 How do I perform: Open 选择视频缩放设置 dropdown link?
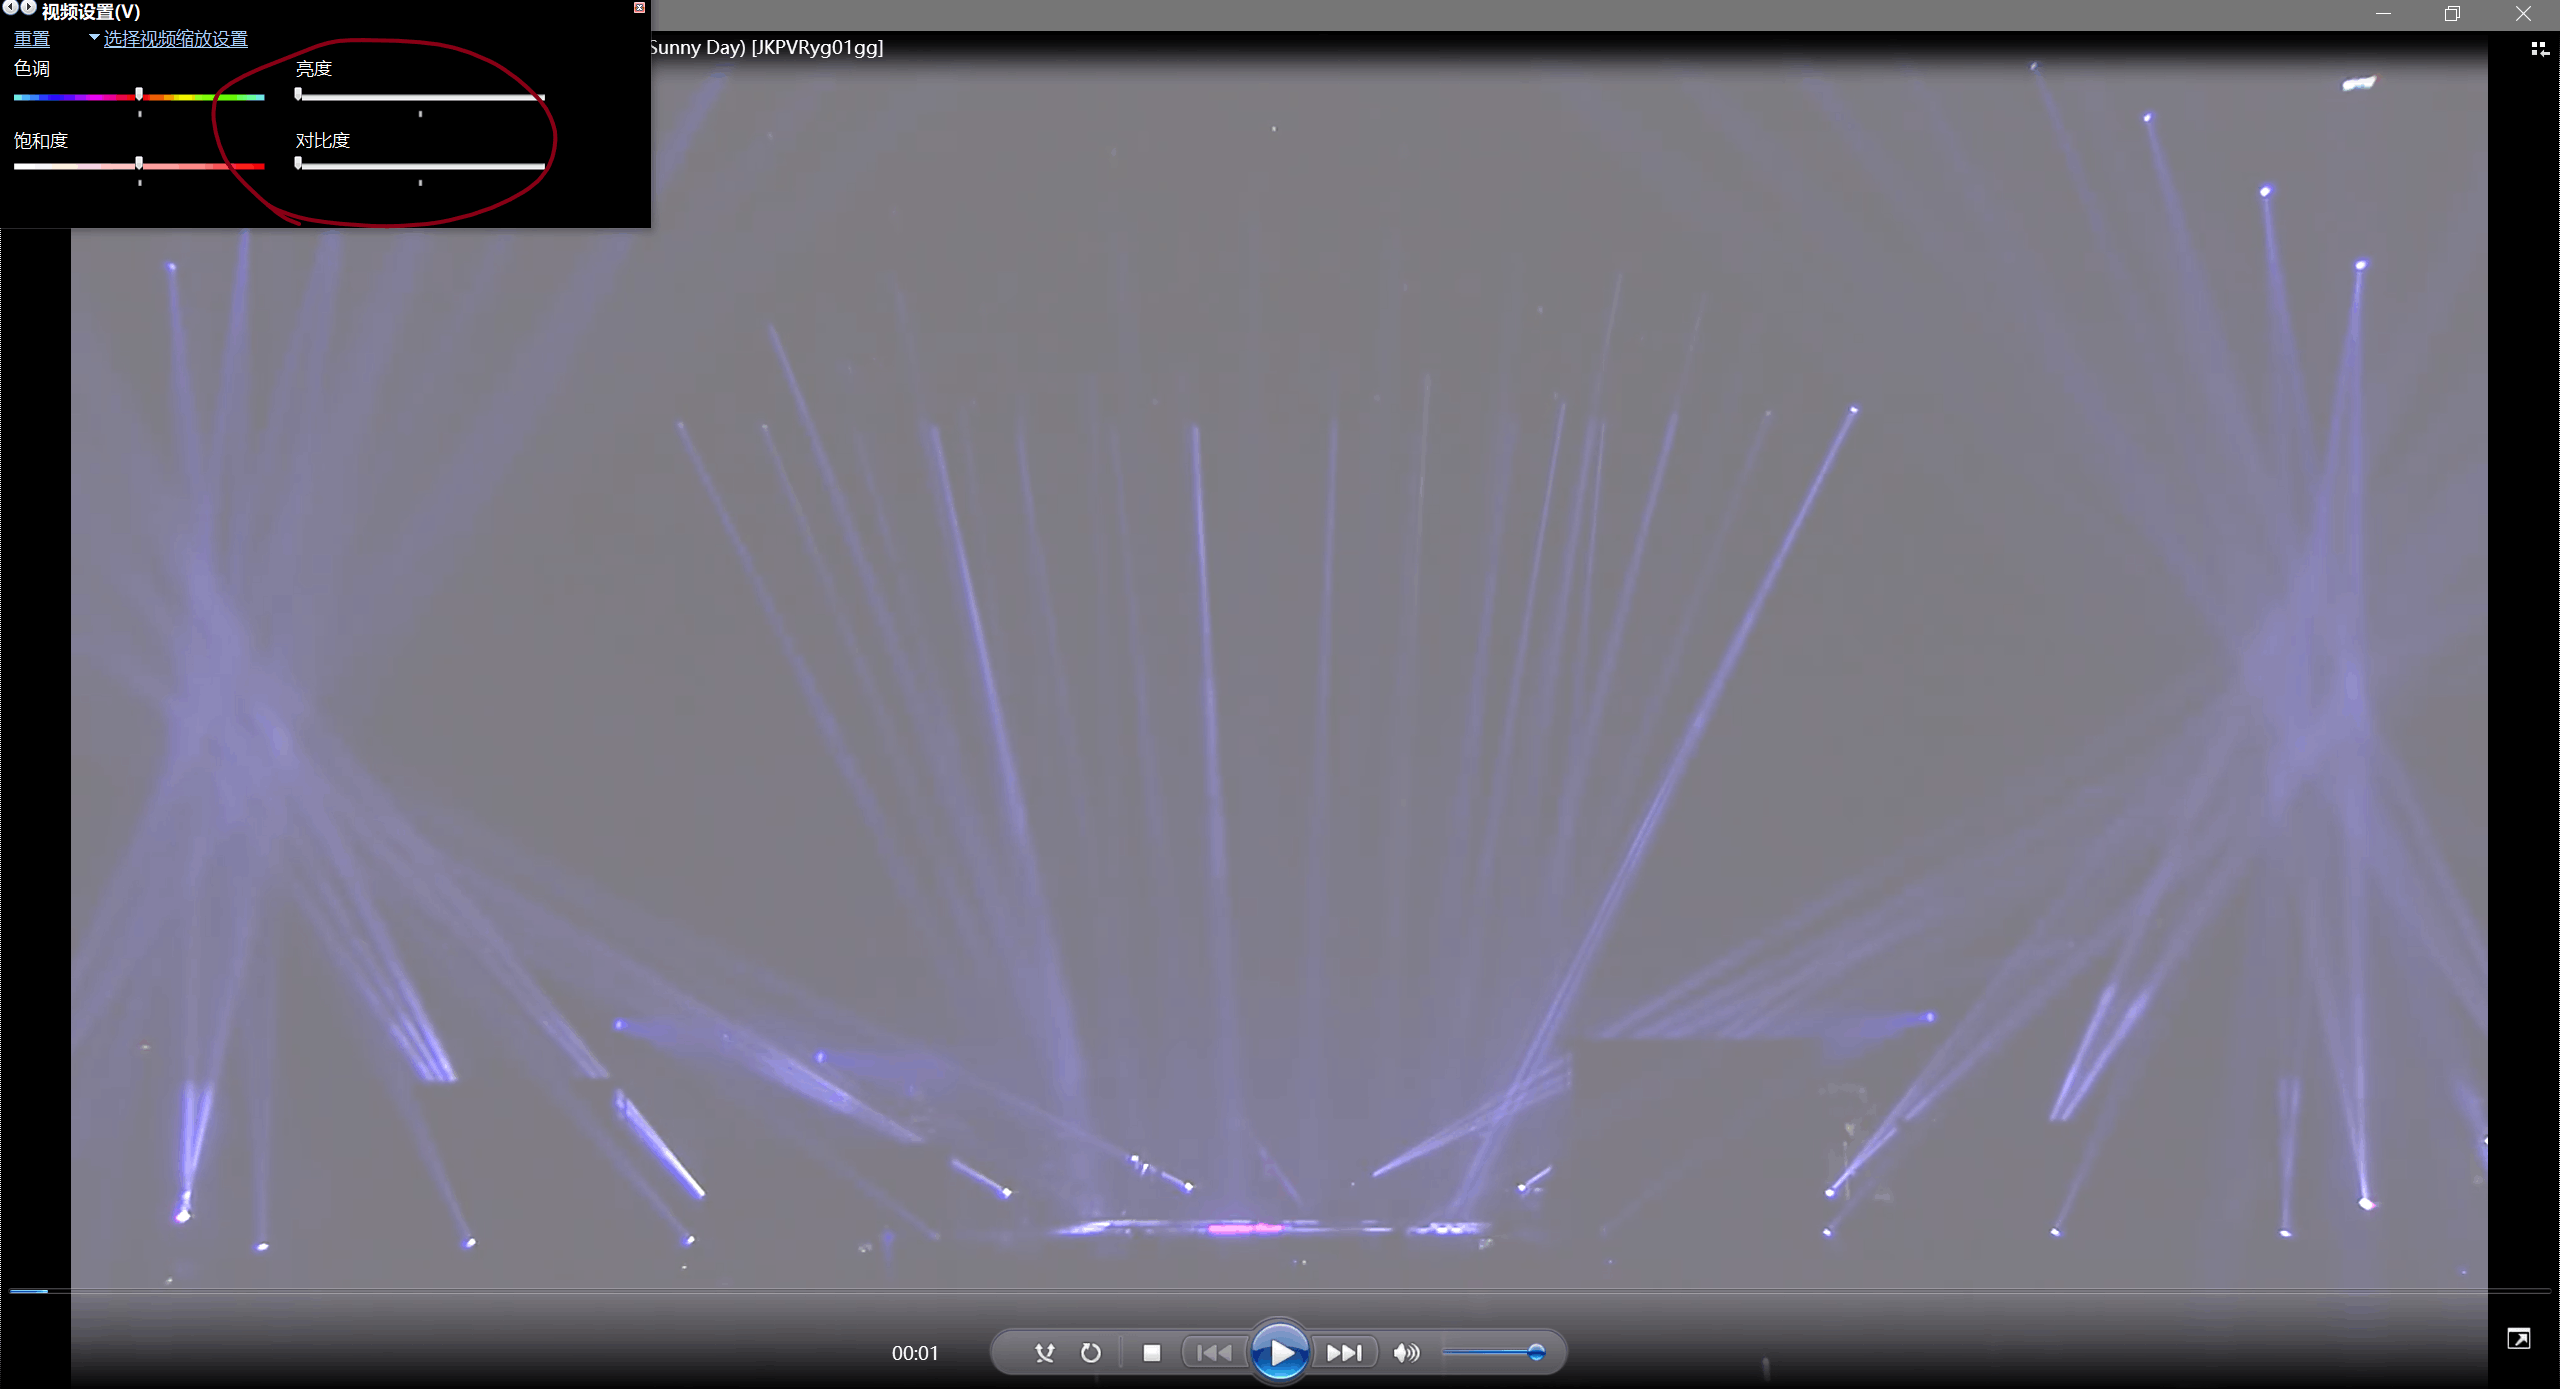[175, 39]
